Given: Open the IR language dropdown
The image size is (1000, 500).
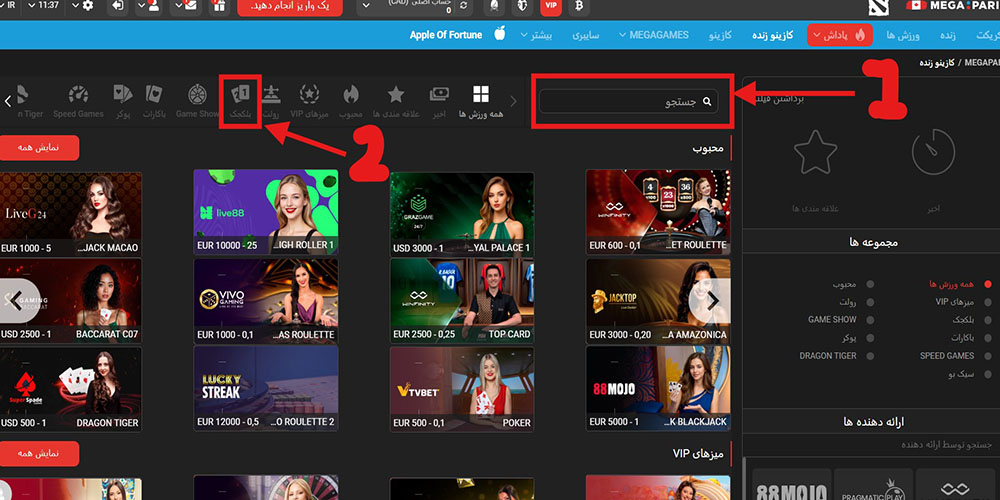Looking at the screenshot, I should click(x=9, y=5).
